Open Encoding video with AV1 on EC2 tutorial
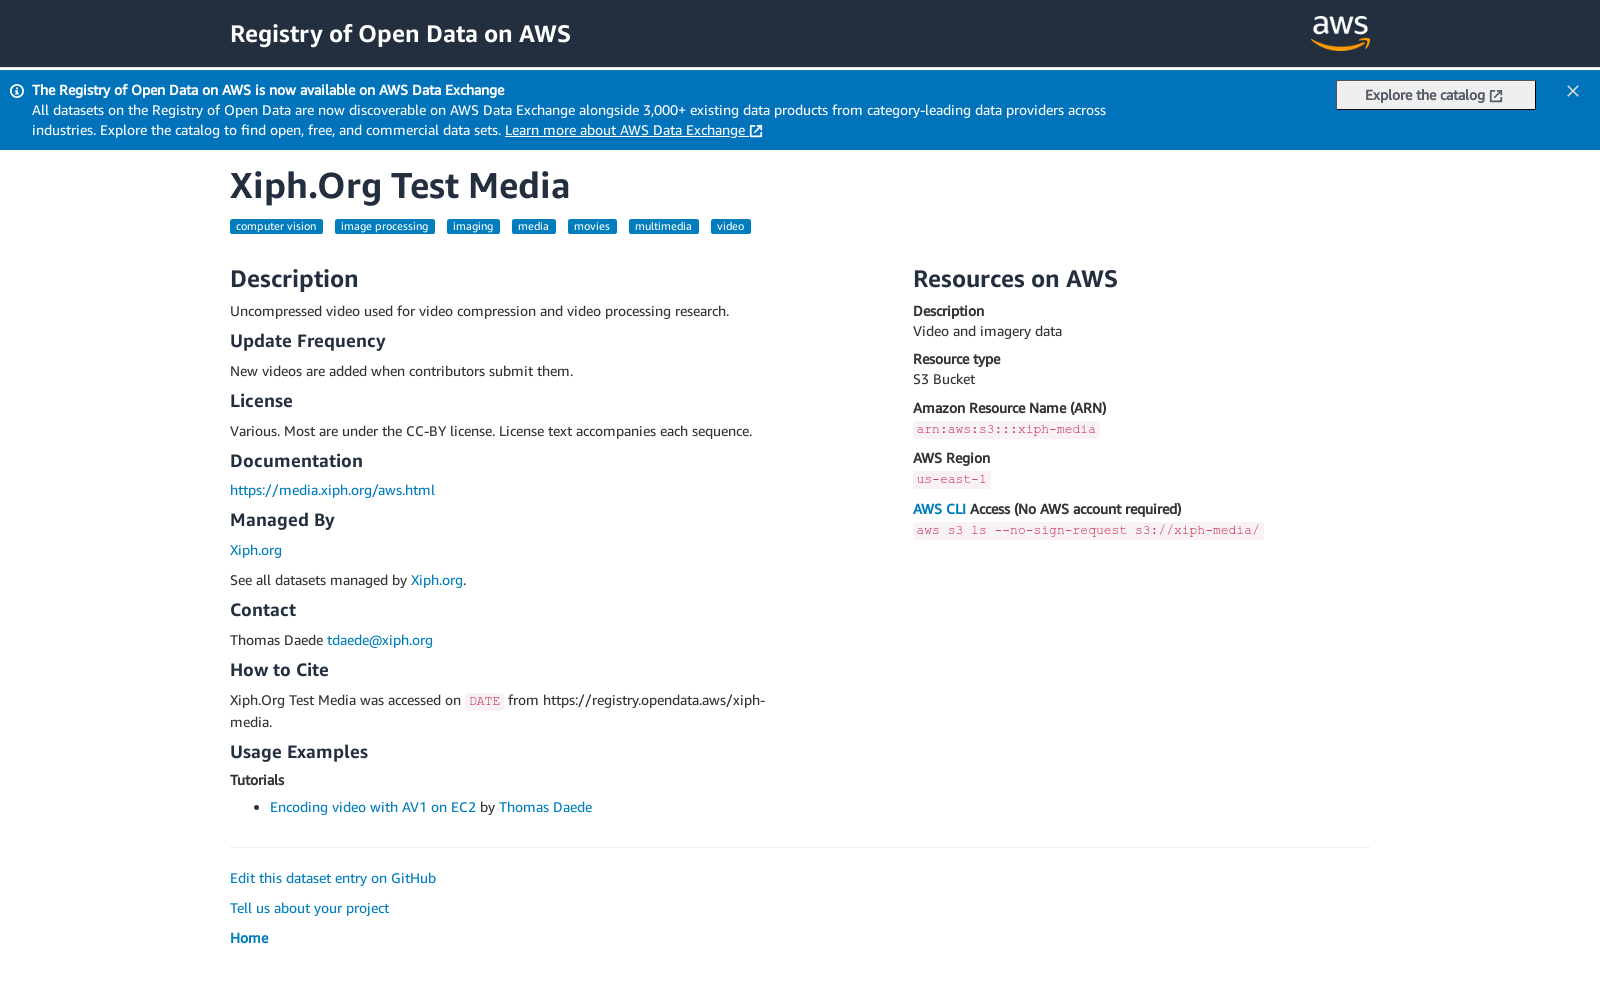This screenshot has width=1600, height=1000. 373,807
